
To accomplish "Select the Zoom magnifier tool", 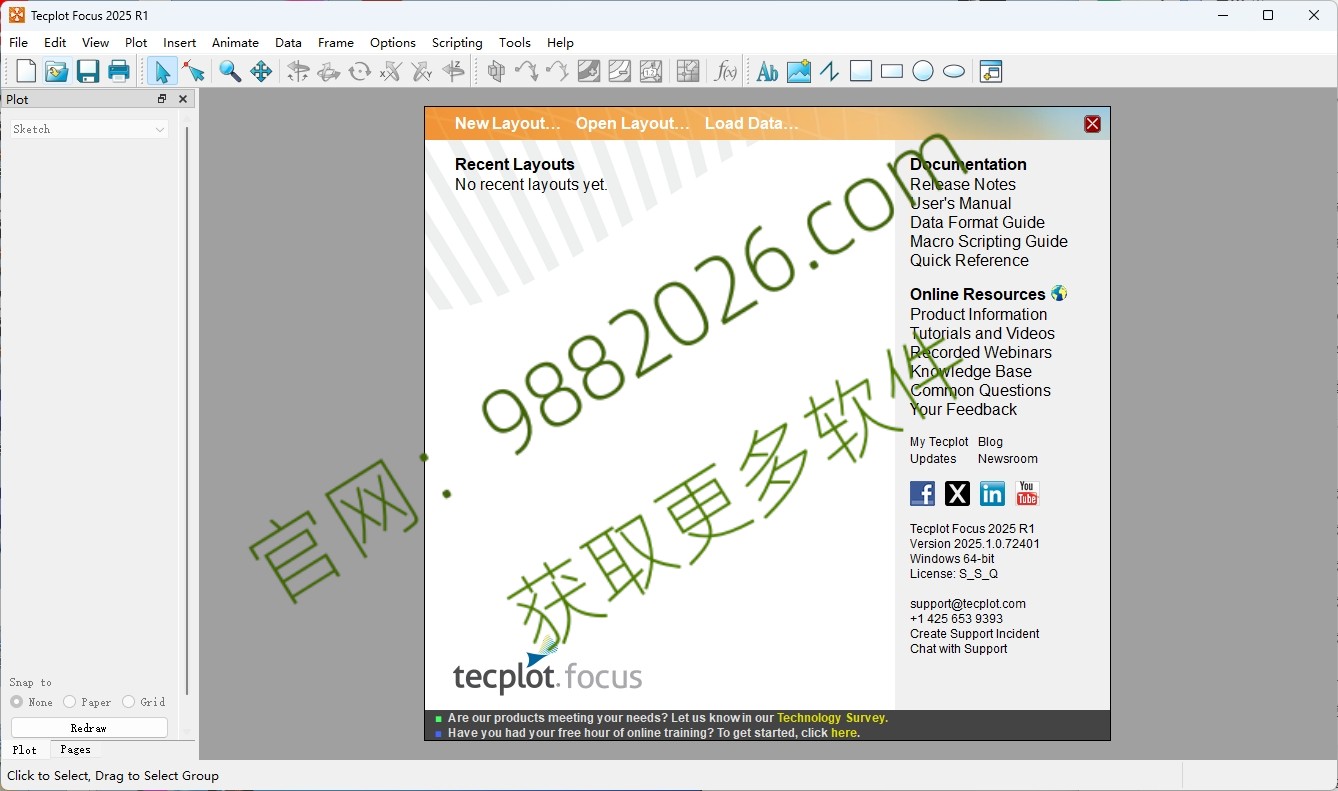I will pyautogui.click(x=230, y=71).
